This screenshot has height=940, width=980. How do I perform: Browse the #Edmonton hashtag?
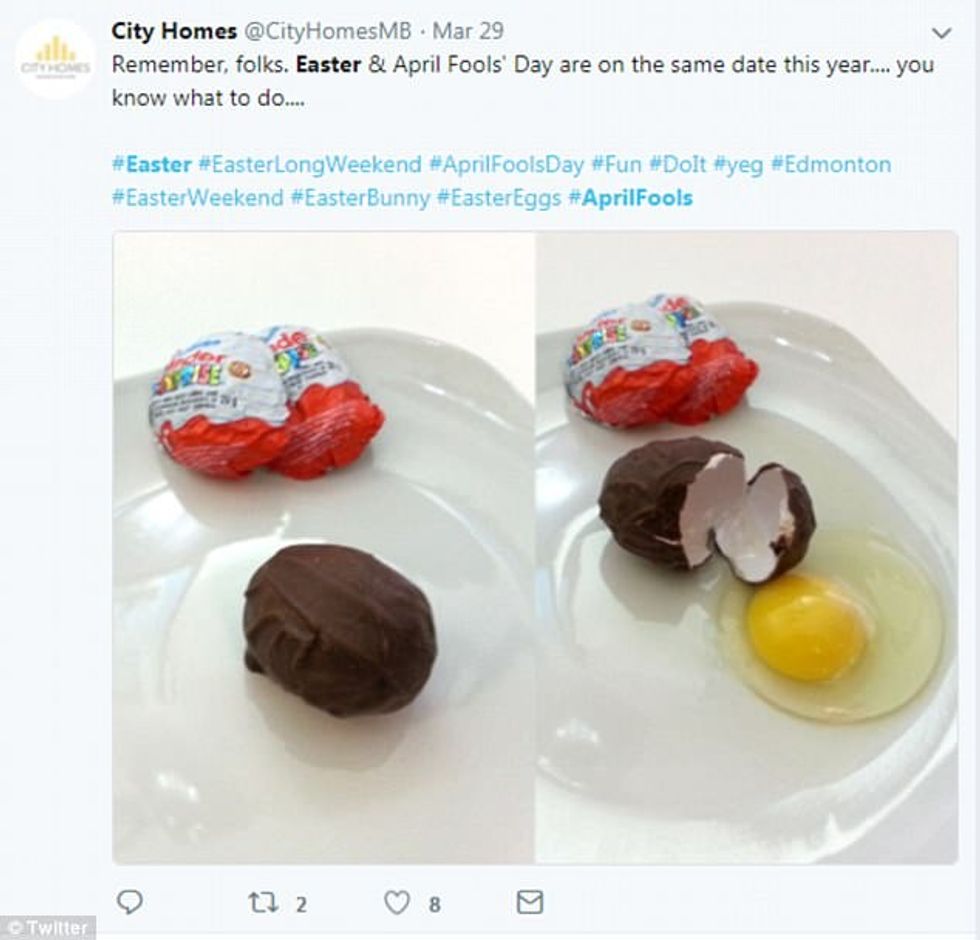(x=831, y=164)
